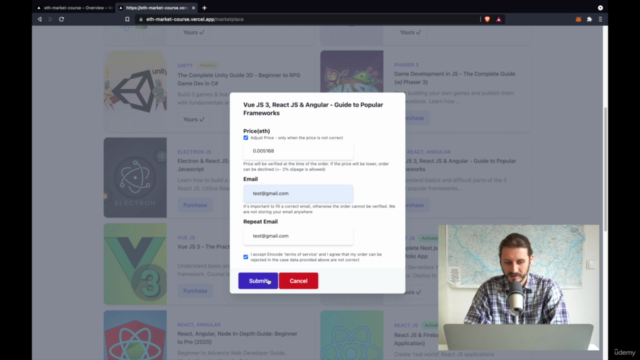Focus the Repeat Email input field
This screenshot has width=640, height=360.
coord(298,236)
